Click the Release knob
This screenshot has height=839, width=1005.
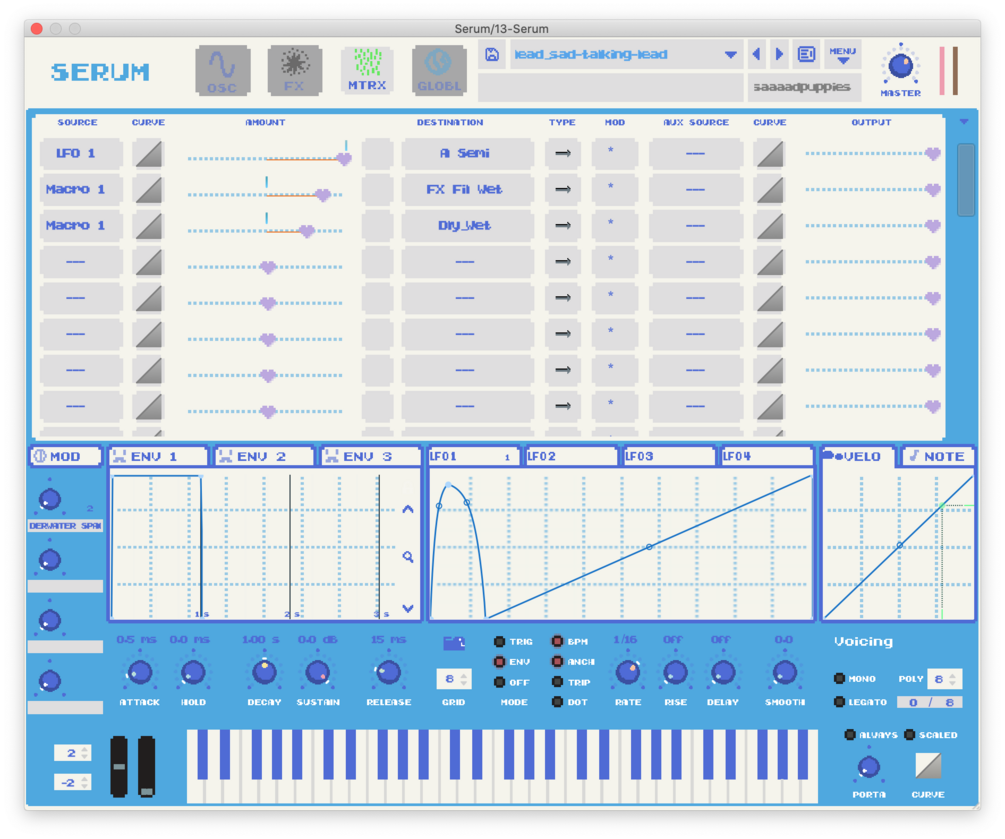pos(388,672)
